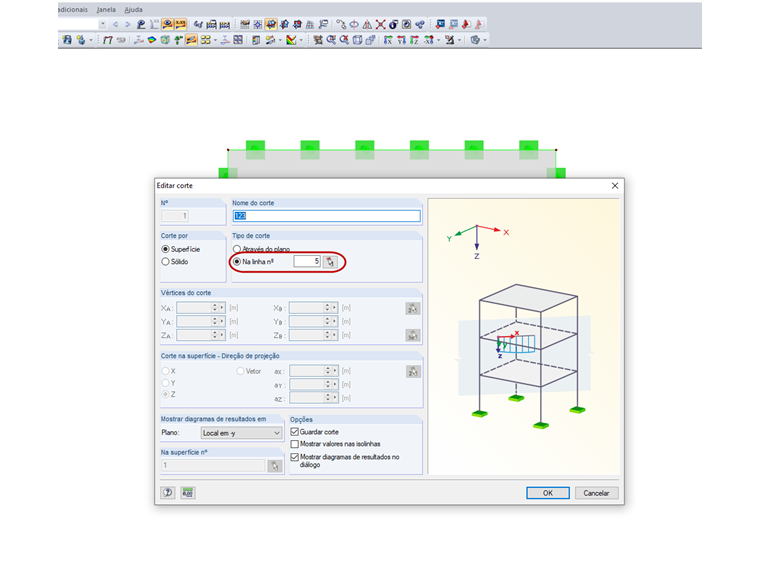Viewport: 760px width, 570px height.
Task: Click the ZB field spinner arrows
Action: click(327, 335)
